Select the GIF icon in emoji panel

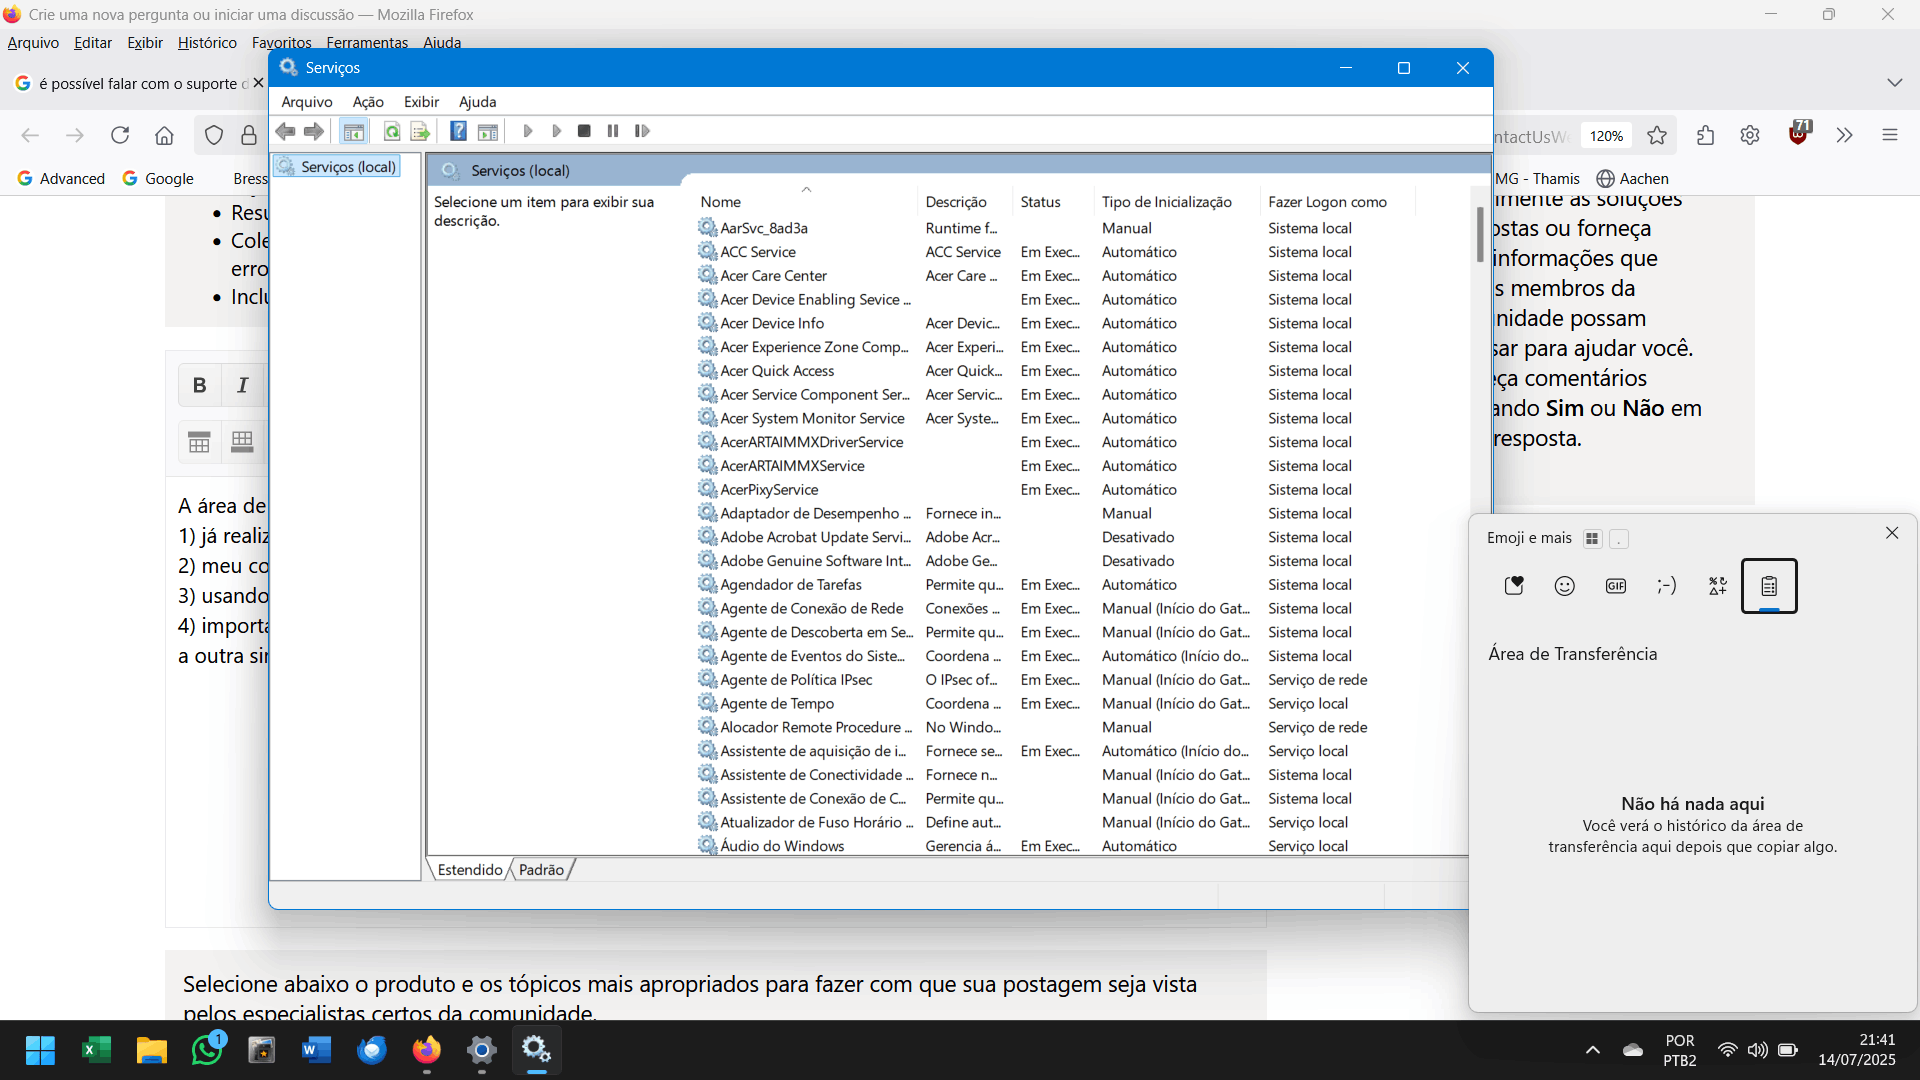pos(1615,586)
